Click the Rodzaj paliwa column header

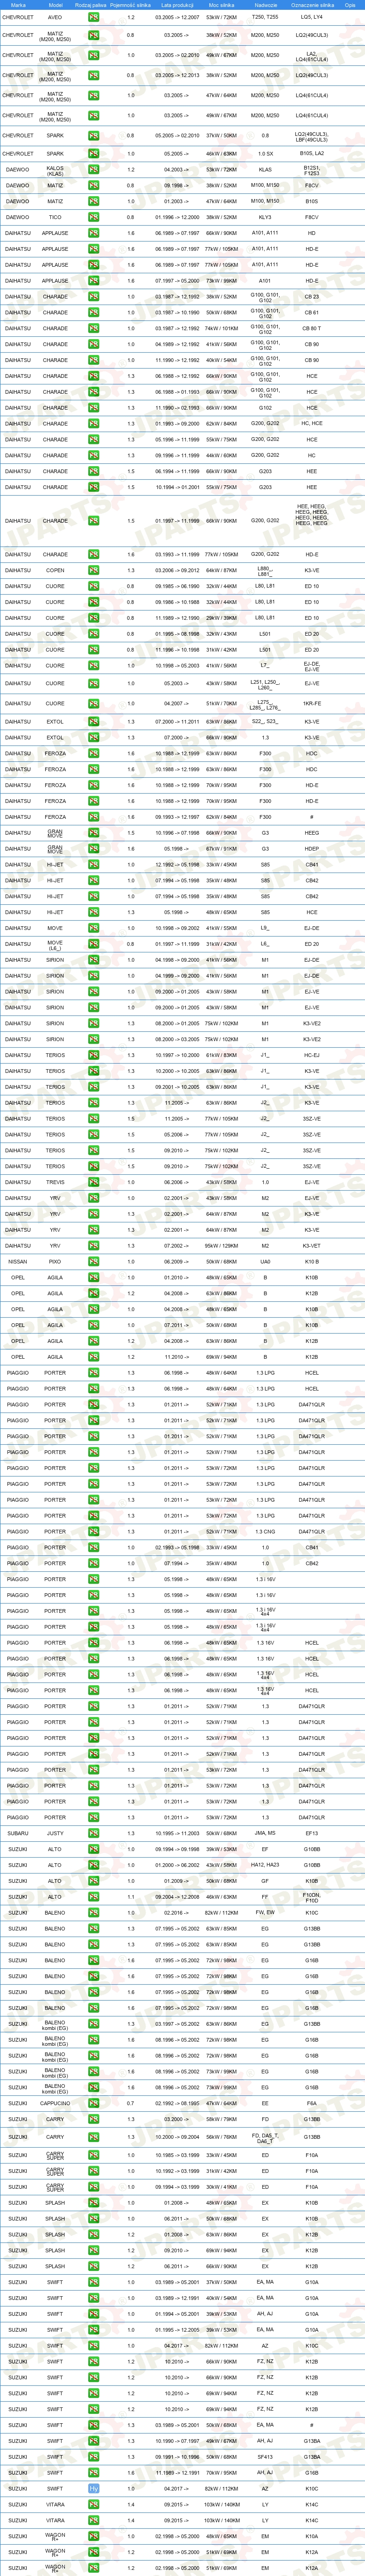coord(92,4)
